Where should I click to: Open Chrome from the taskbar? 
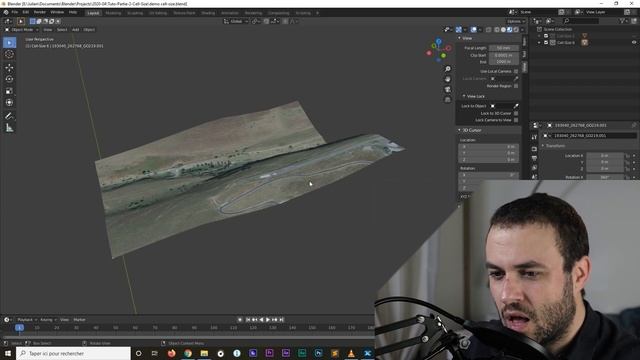188,353
